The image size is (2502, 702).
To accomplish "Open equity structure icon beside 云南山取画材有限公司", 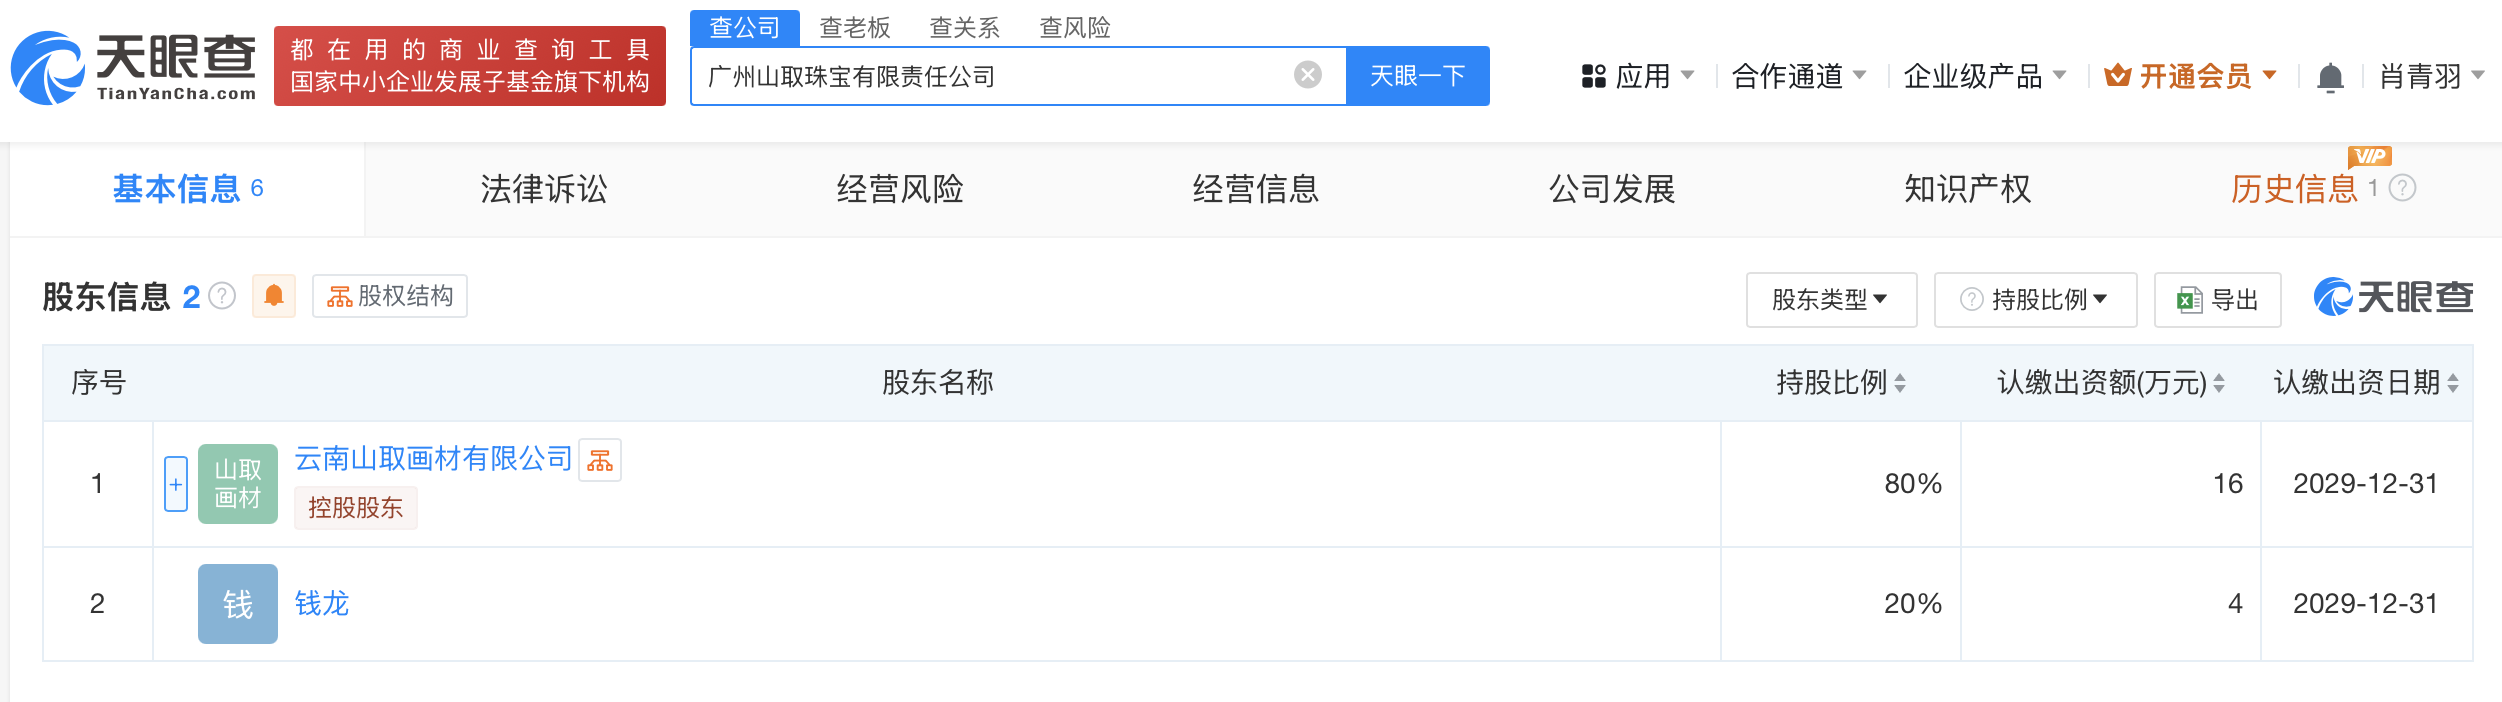I will coord(600,460).
